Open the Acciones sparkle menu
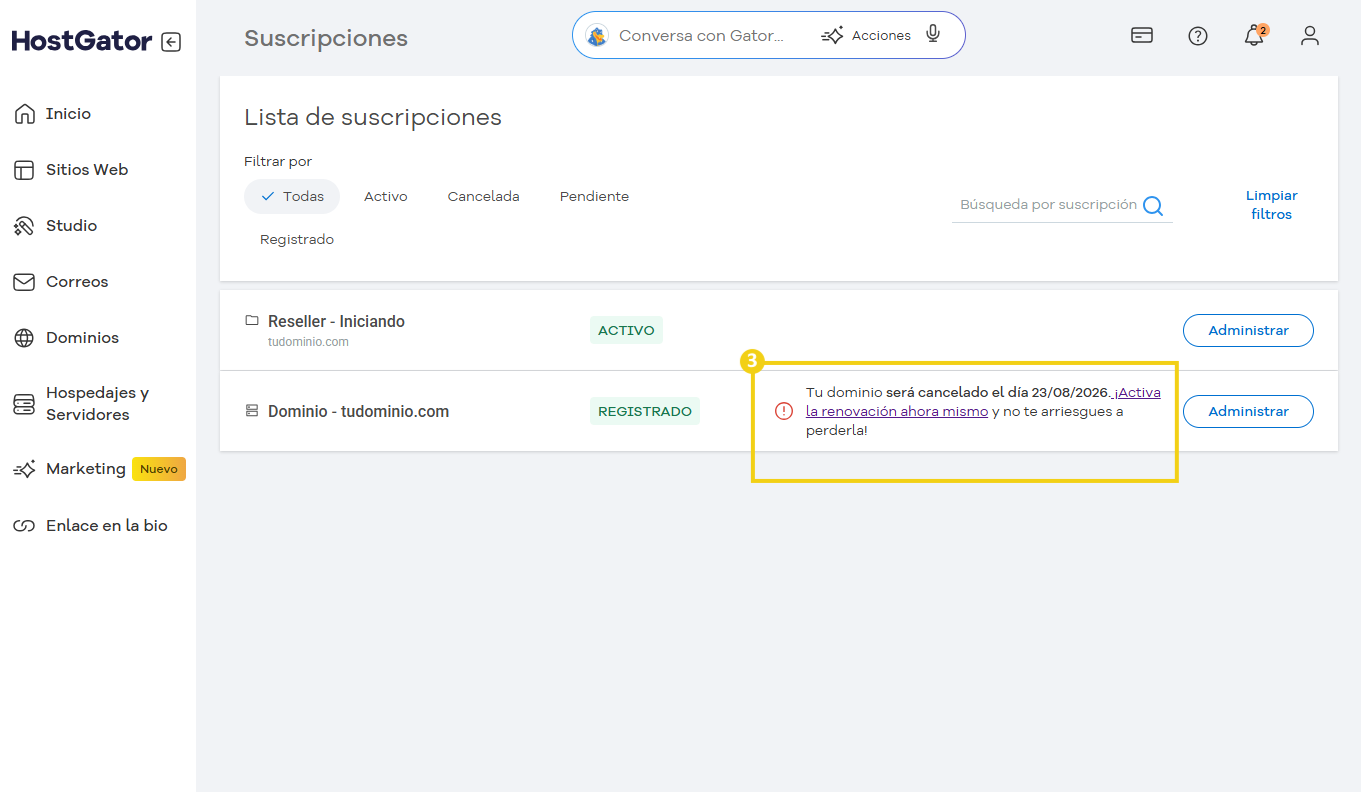Screen dimensions: 1361x792 pyautogui.click(x=866, y=35)
